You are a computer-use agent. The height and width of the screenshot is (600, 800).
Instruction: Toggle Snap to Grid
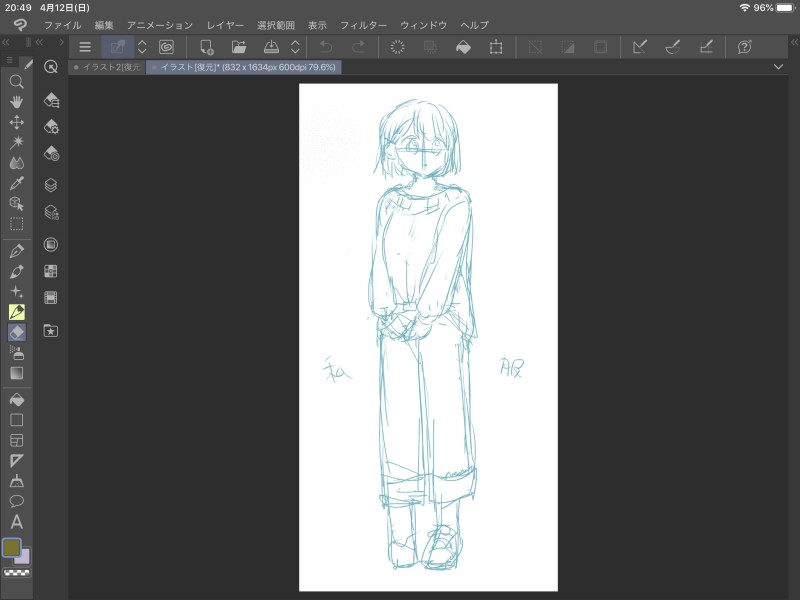[x=705, y=46]
